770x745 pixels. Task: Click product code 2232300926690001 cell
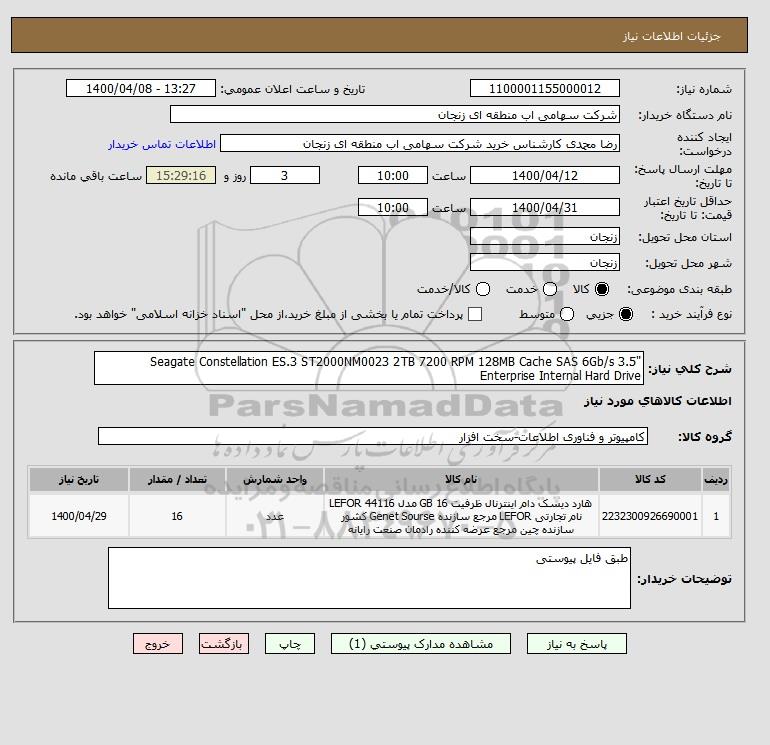click(650, 516)
